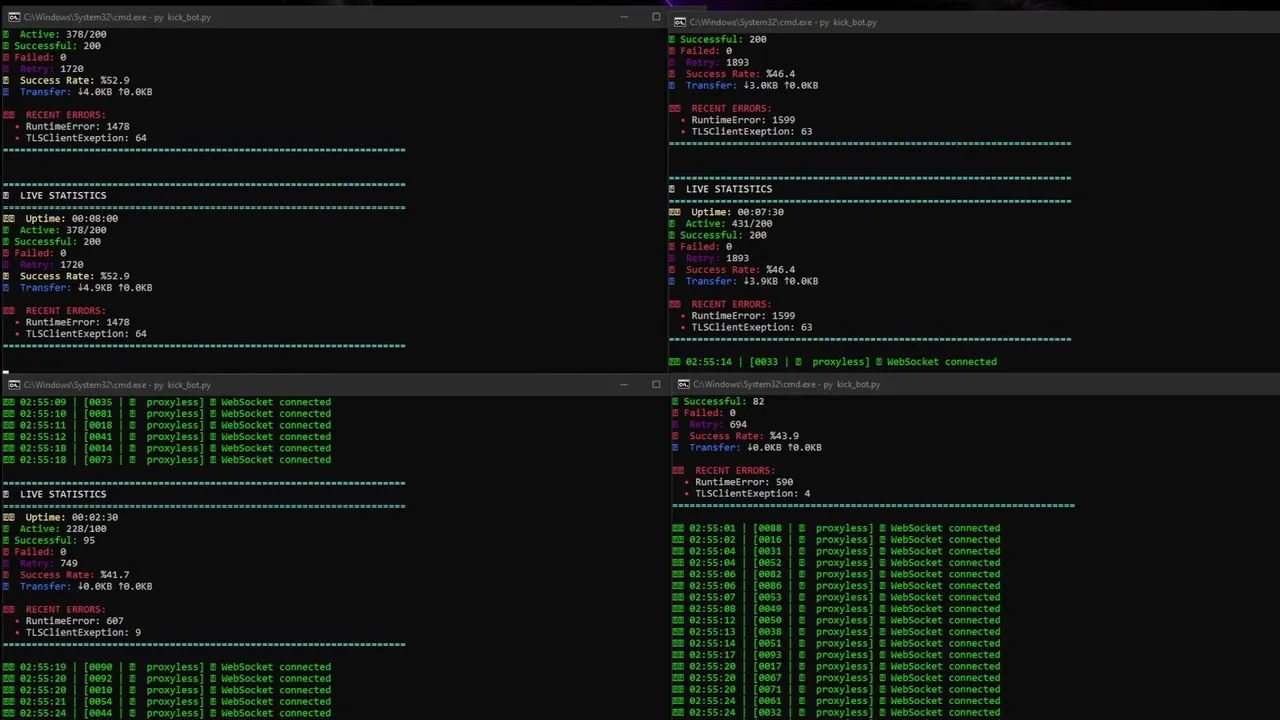Click the log line for bot [0093]
This screenshot has width=1280, height=720.
point(836,655)
